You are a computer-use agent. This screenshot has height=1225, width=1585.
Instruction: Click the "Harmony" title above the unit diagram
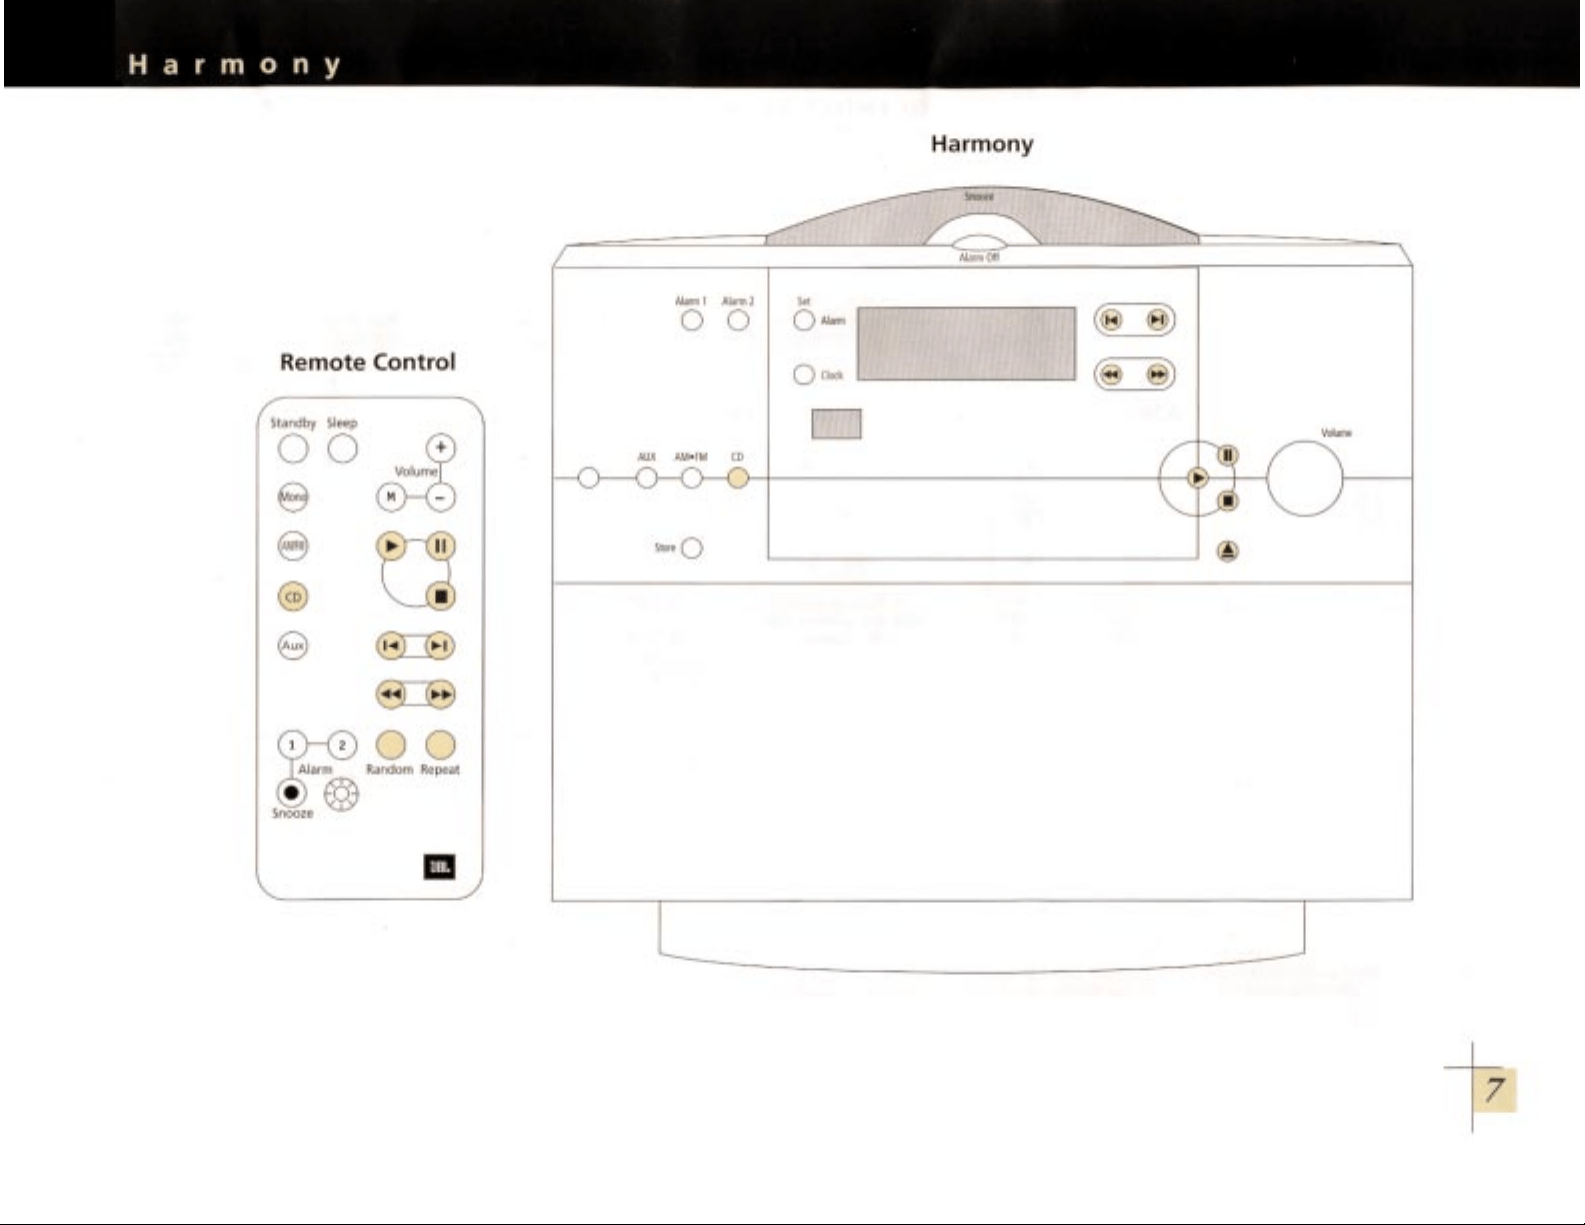pyautogui.click(x=982, y=144)
